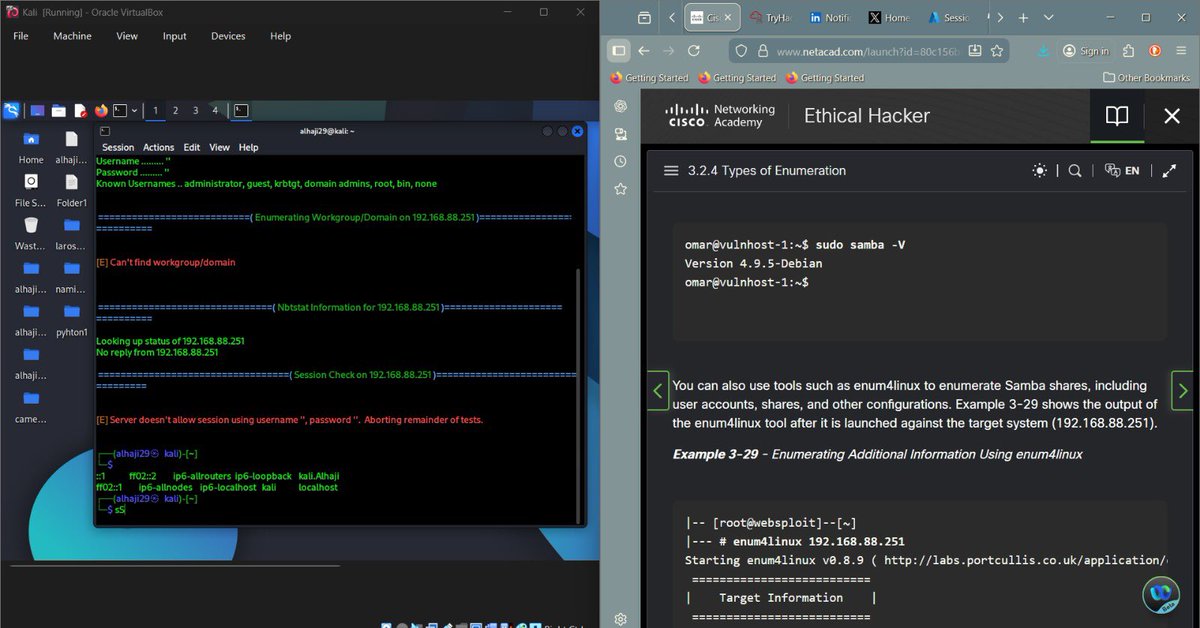Screen dimensions: 1200x628
Task: Switch to the TryHackMe browser tab
Action: point(772,17)
